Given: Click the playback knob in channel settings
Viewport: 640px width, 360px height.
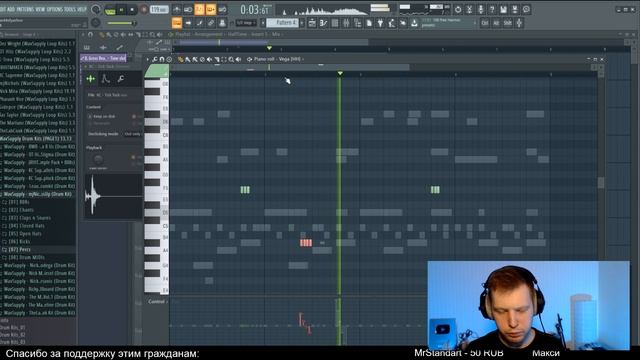Looking at the screenshot, I should click(98, 159).
